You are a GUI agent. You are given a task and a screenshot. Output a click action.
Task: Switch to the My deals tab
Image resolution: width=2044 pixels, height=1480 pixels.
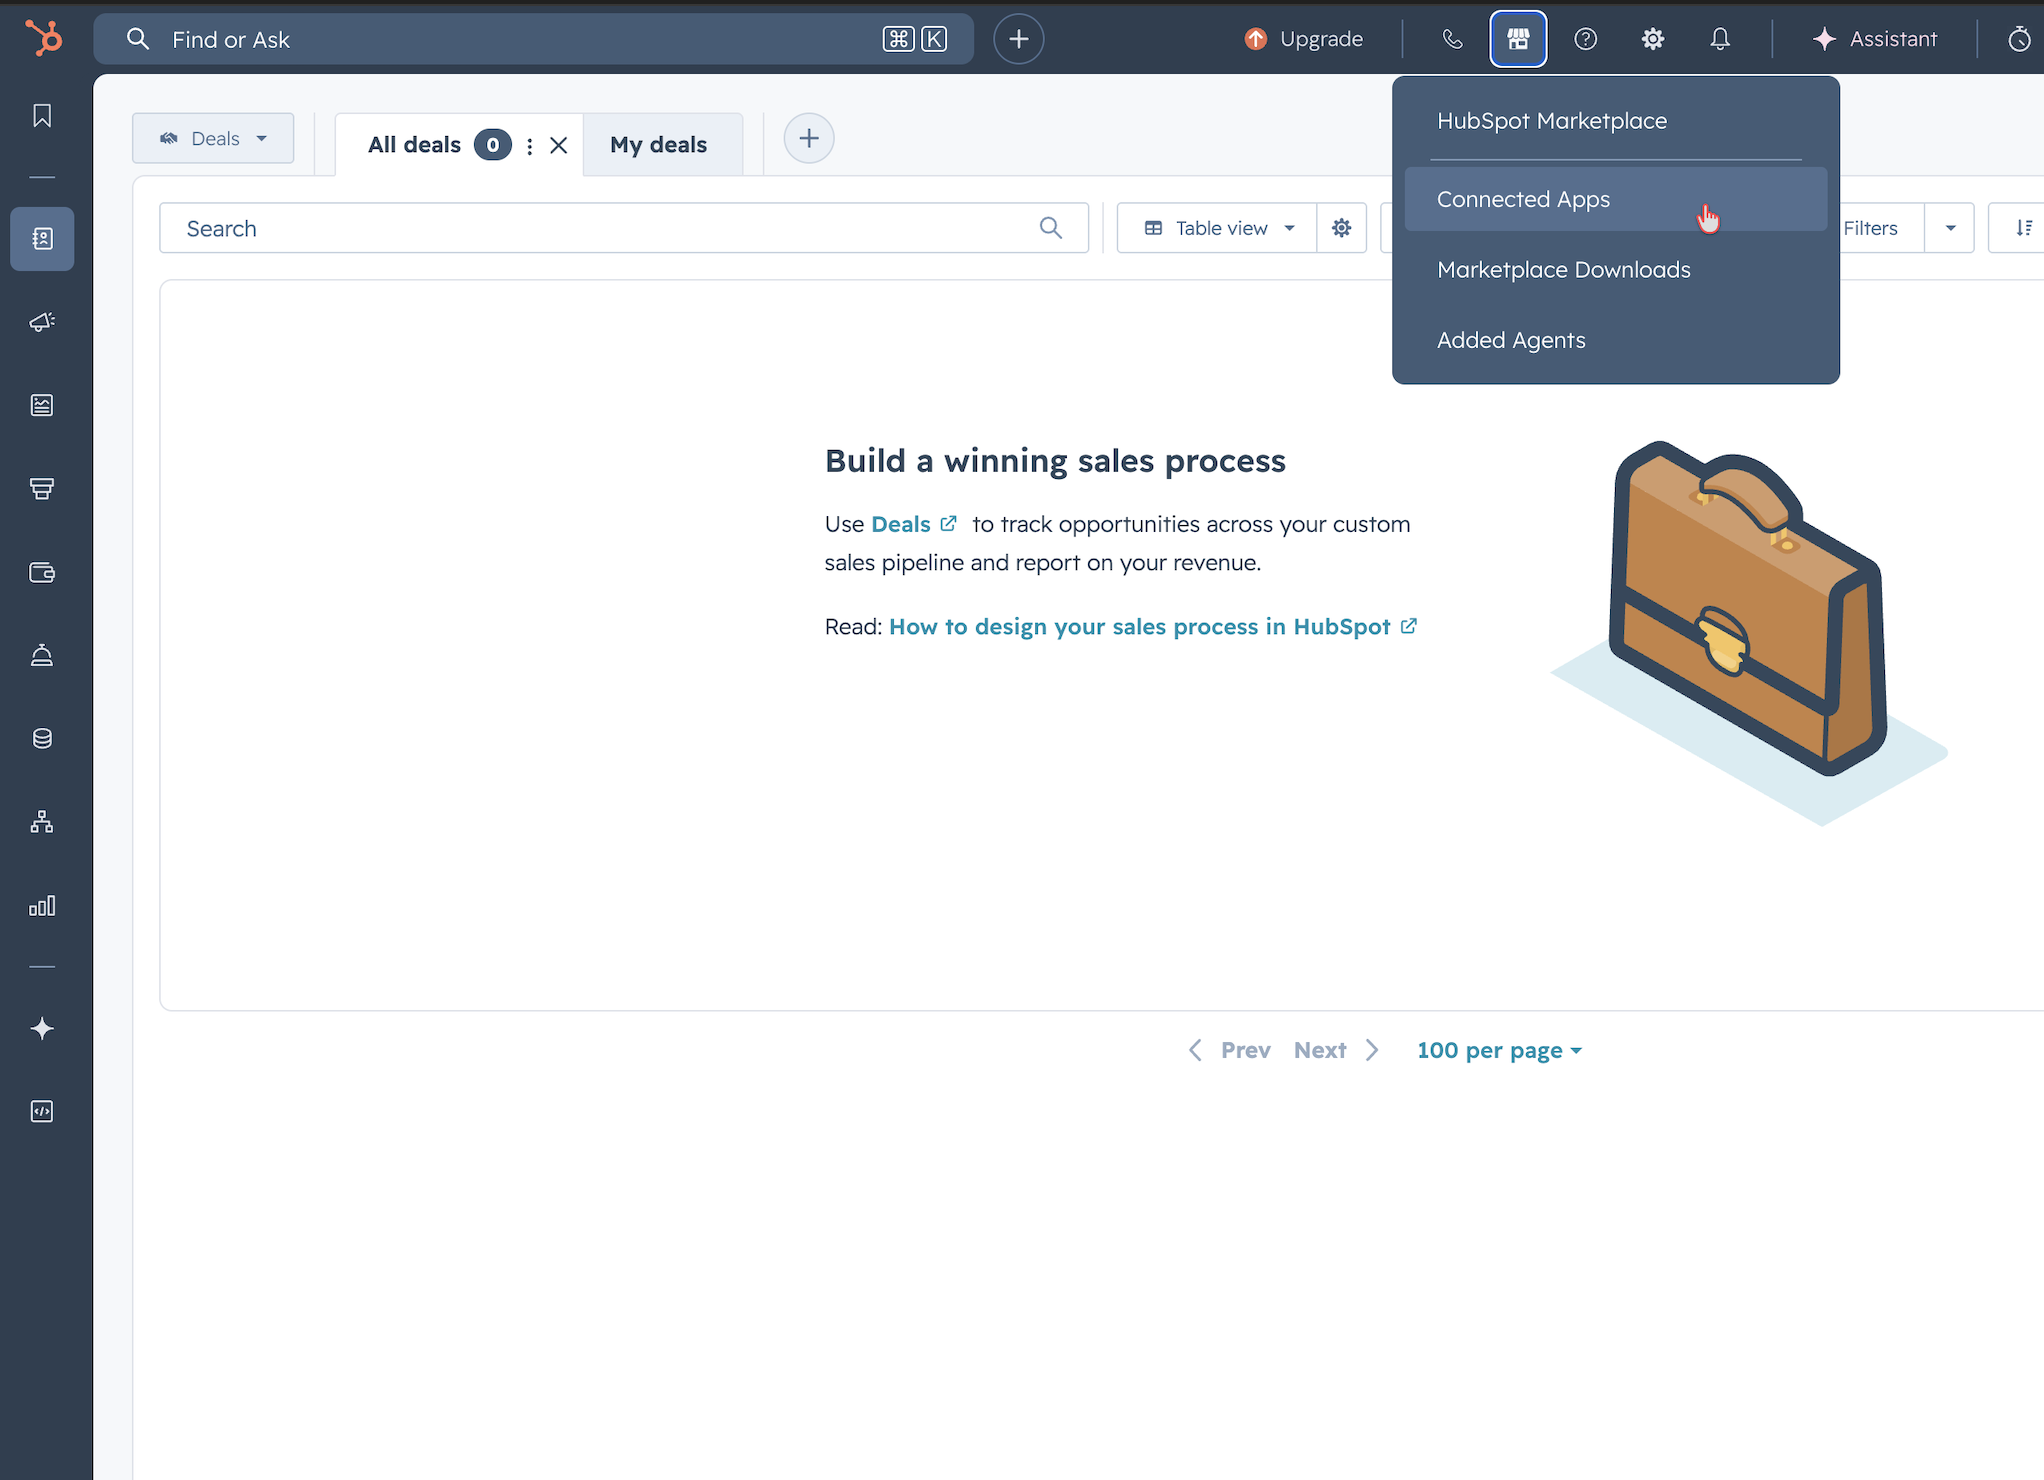pyautogui.click(x=661, y=145)
